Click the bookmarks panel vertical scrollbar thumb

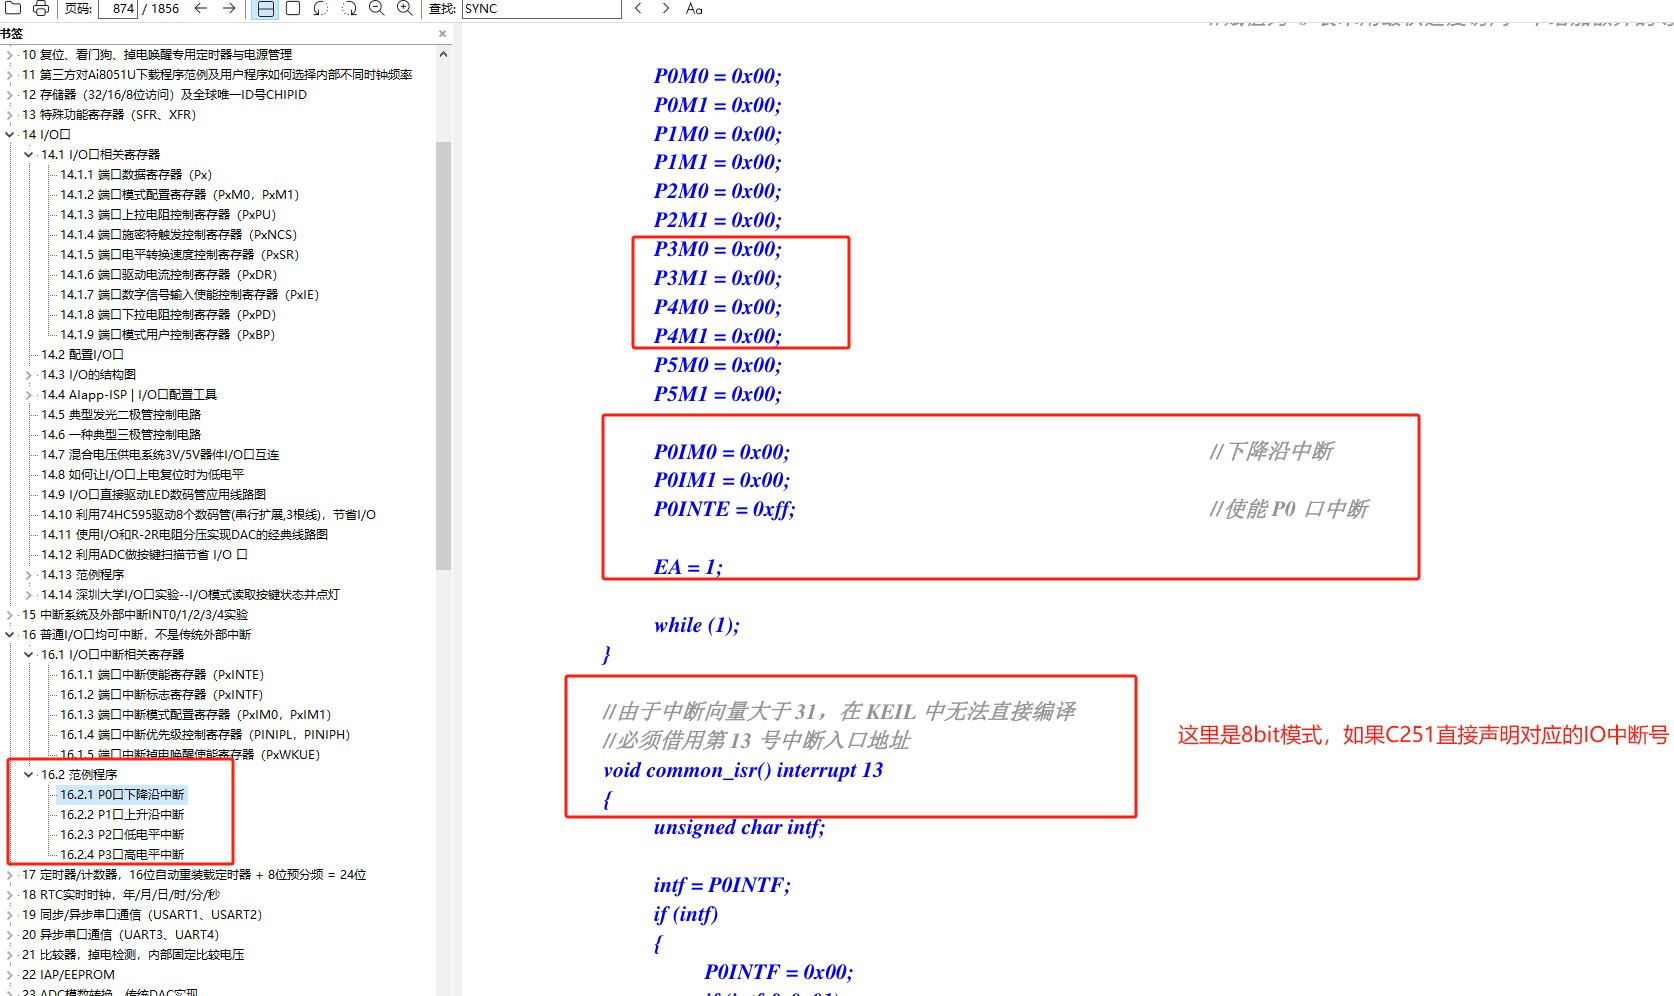(x=443, y=355)
